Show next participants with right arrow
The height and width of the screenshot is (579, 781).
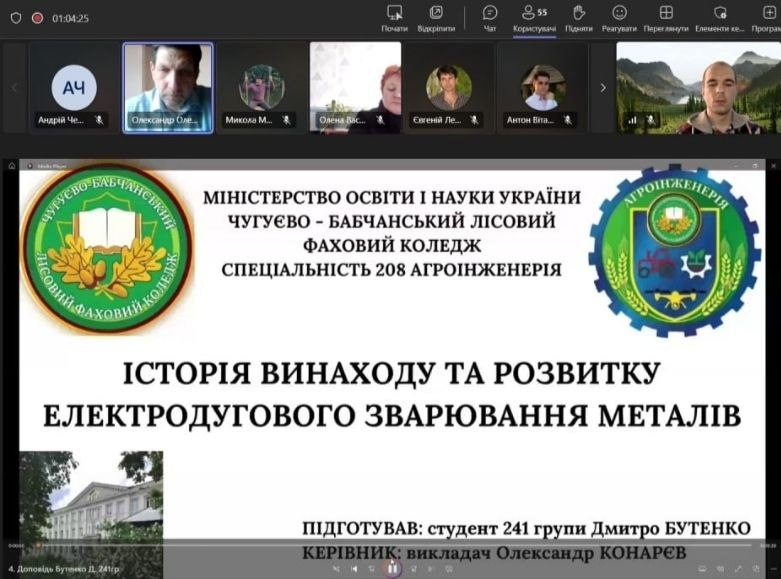(602, 88)
